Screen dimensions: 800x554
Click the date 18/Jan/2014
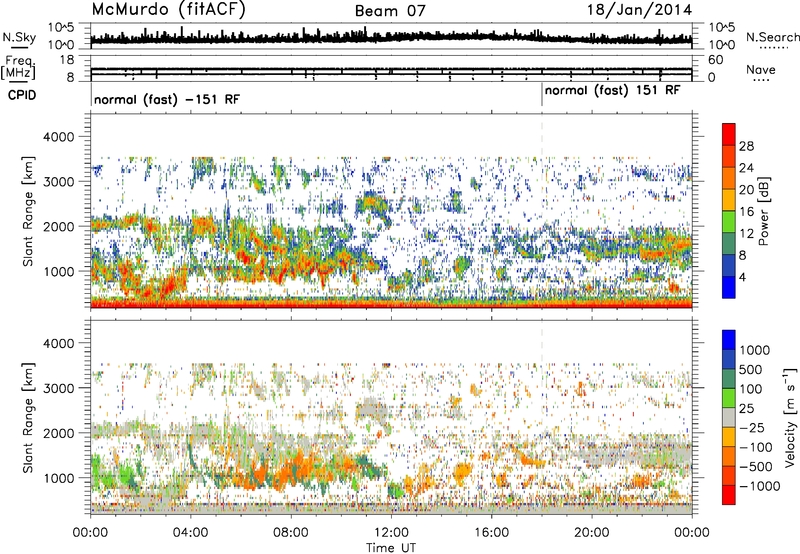[x=639, y=10]
